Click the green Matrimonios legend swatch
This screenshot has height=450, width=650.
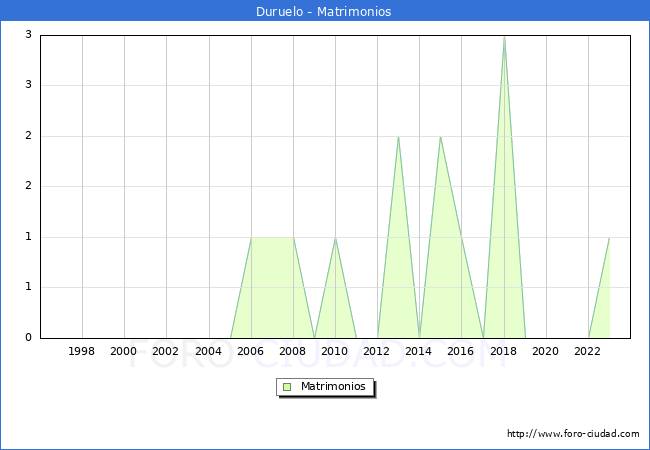(x=287, y=386)
